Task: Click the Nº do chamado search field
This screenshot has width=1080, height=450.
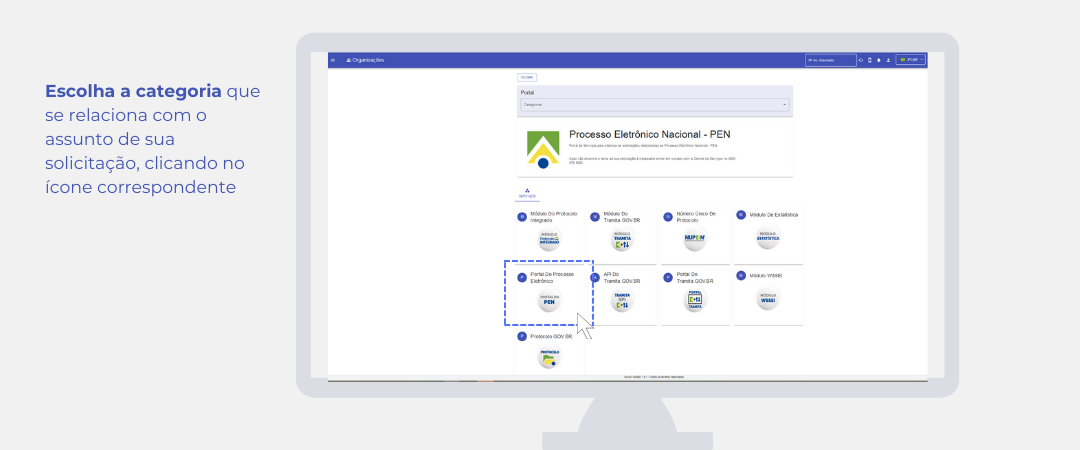Action: click(x=831, y=60)
